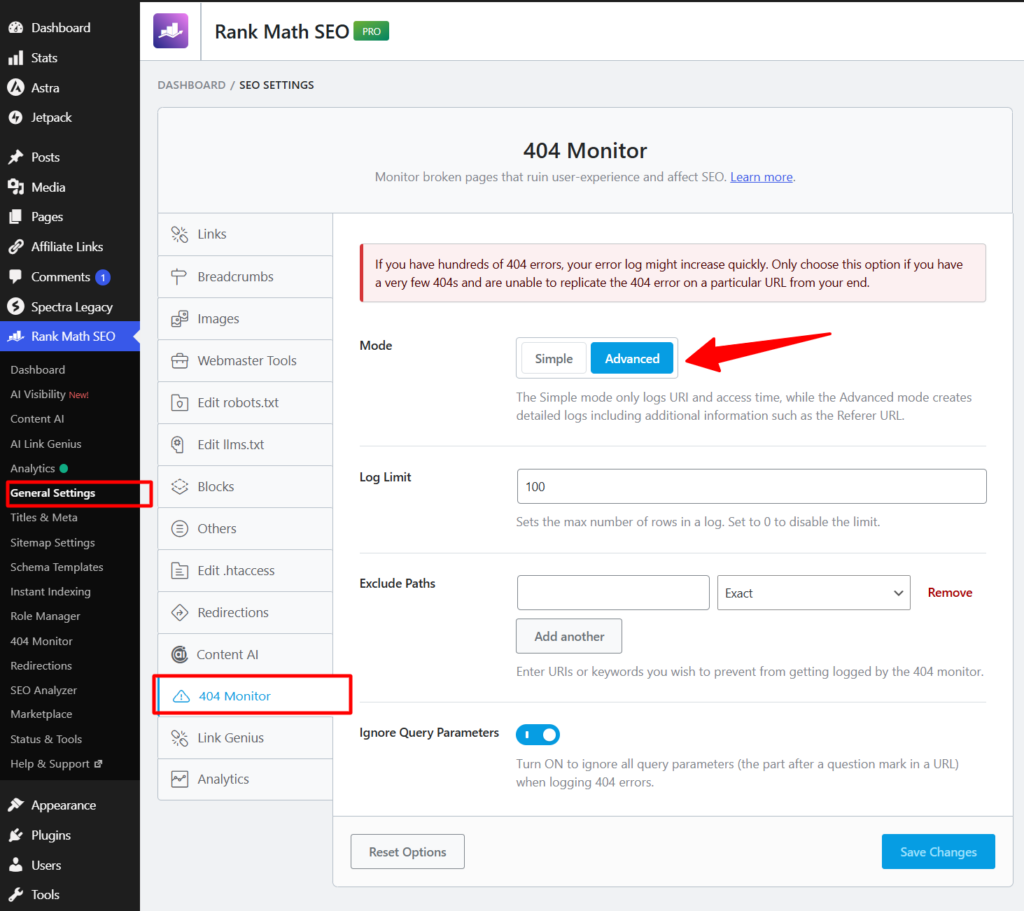Viewport: 1024px width, 911px height.
Task: Click the WordPress Dashboard gauge icon
Action: pos(16,27)
